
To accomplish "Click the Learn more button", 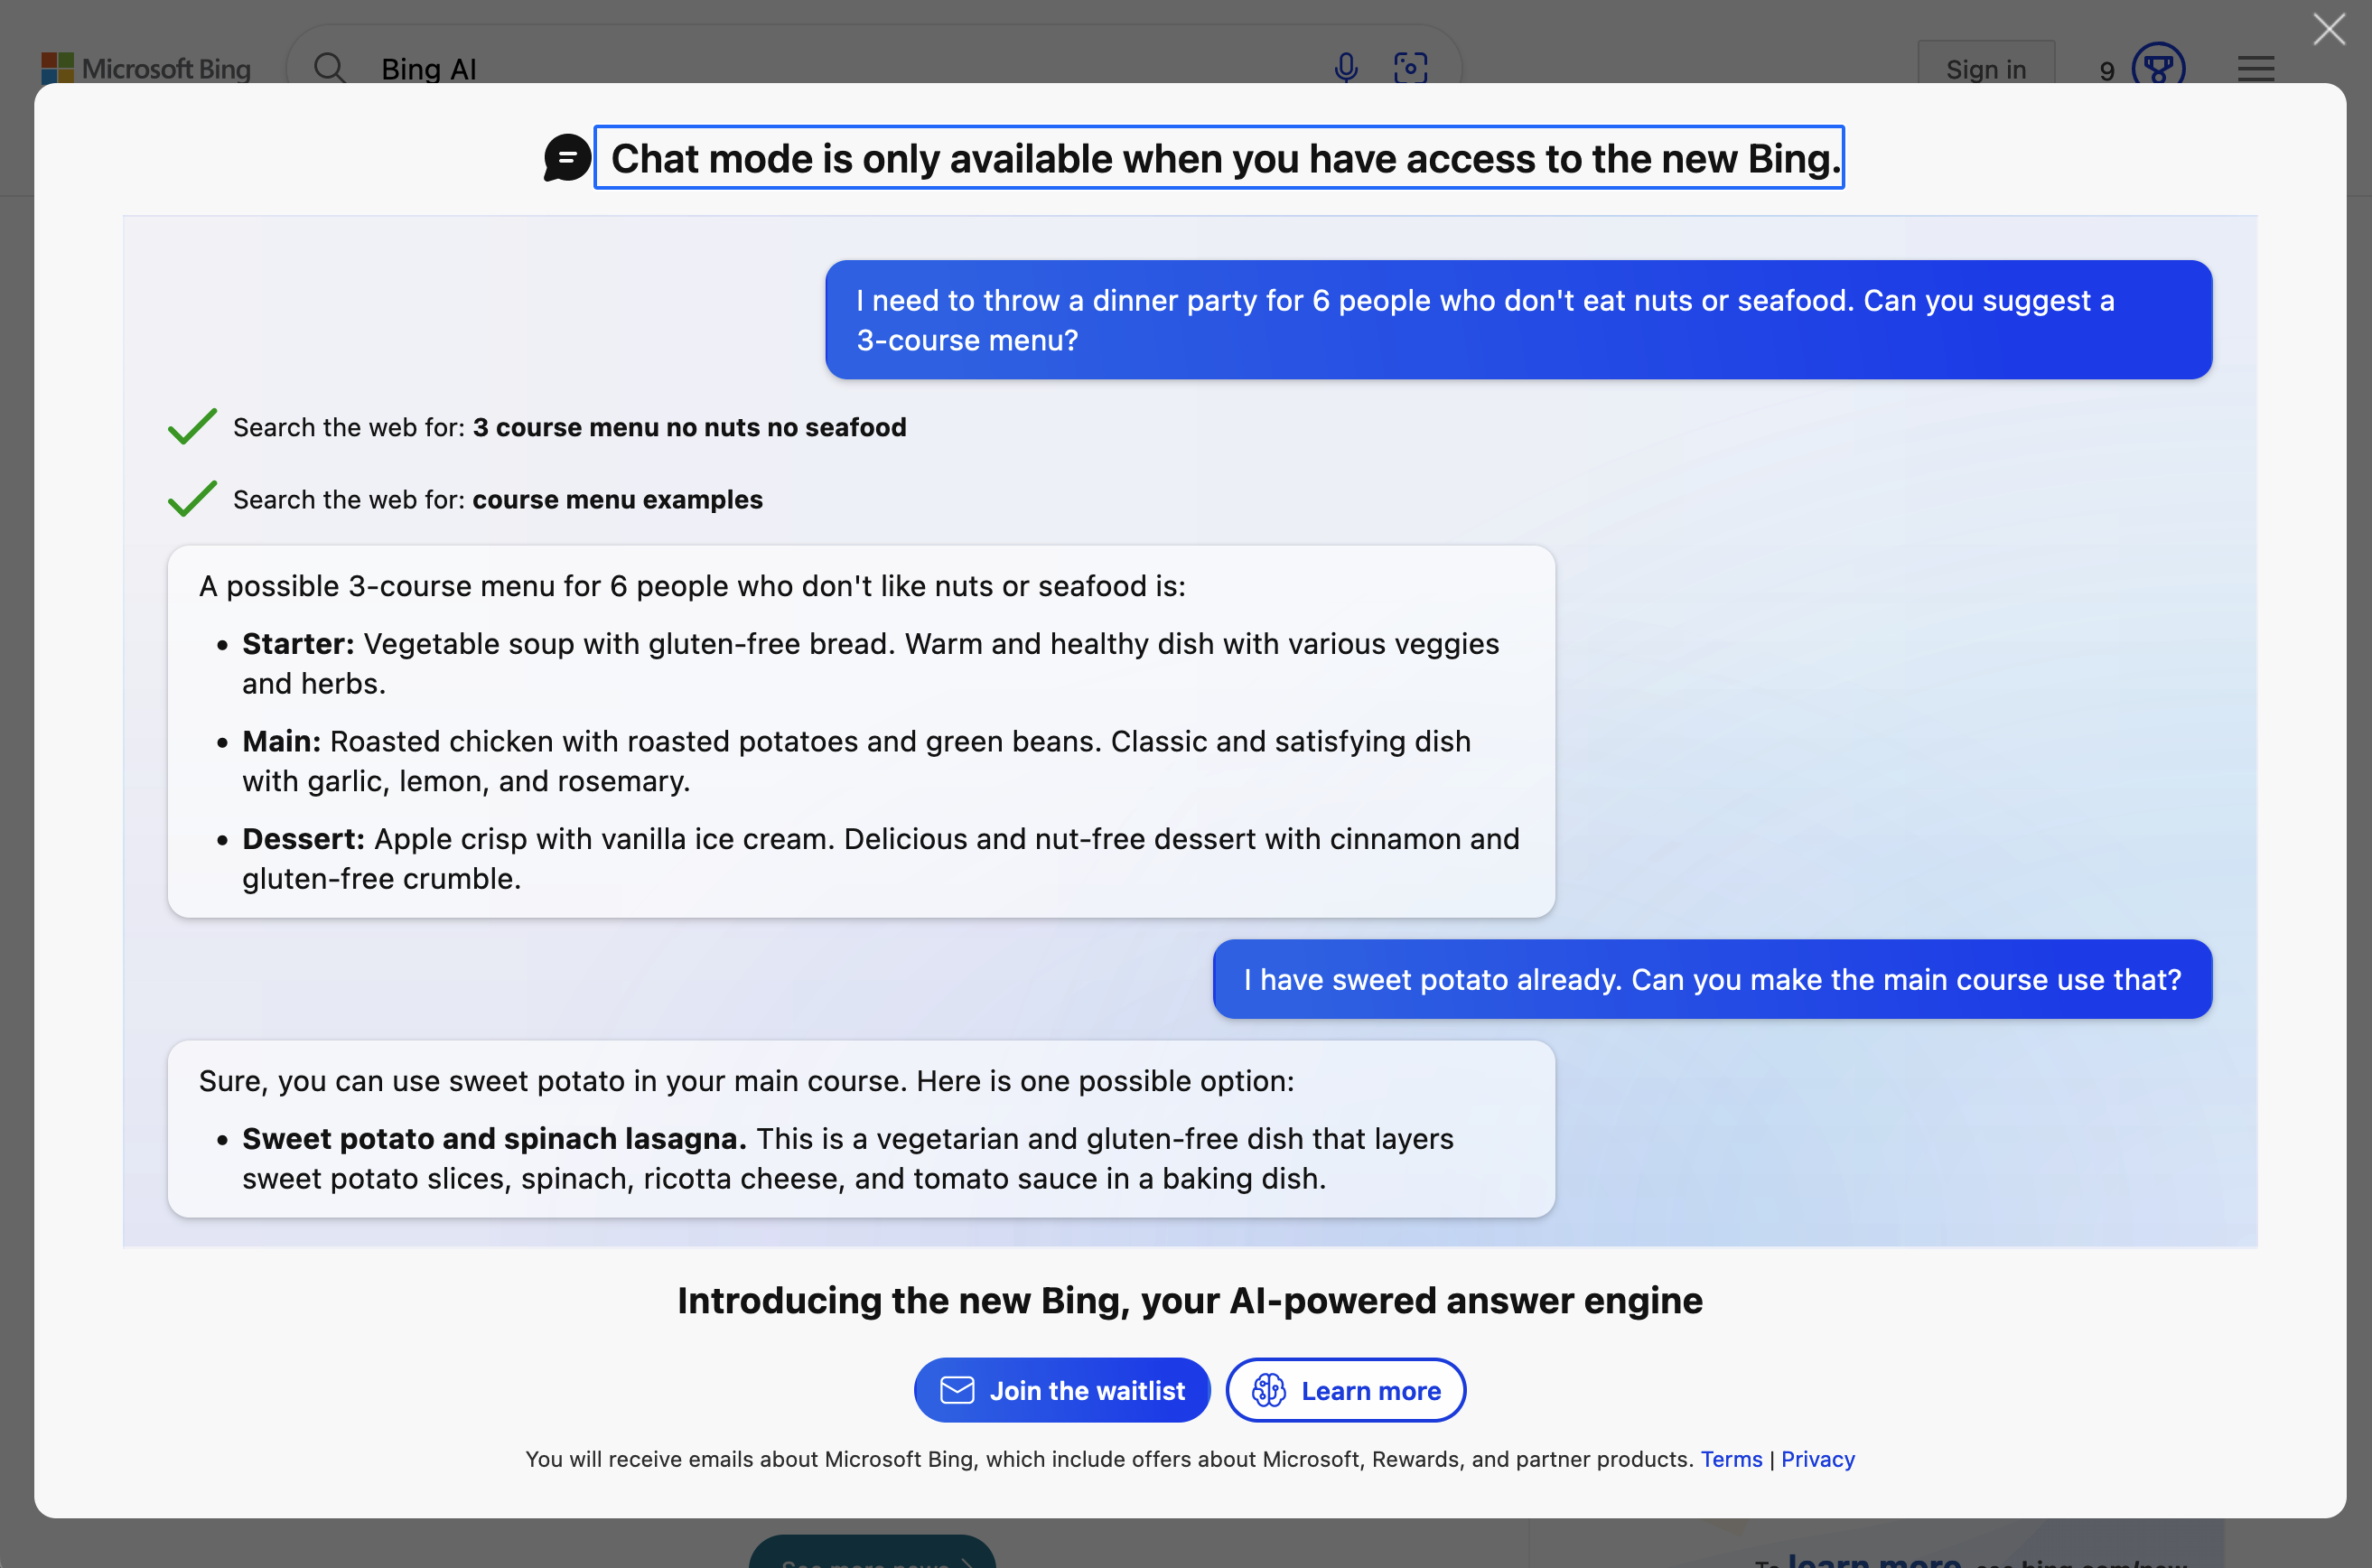I will click(1345, 1390).
